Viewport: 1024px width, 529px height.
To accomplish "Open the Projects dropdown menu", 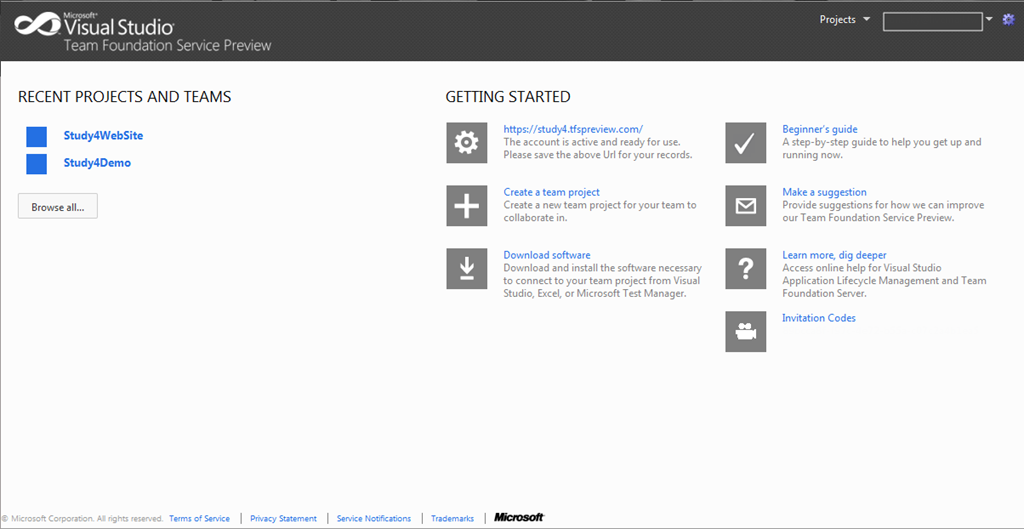I will coord(845,20).
